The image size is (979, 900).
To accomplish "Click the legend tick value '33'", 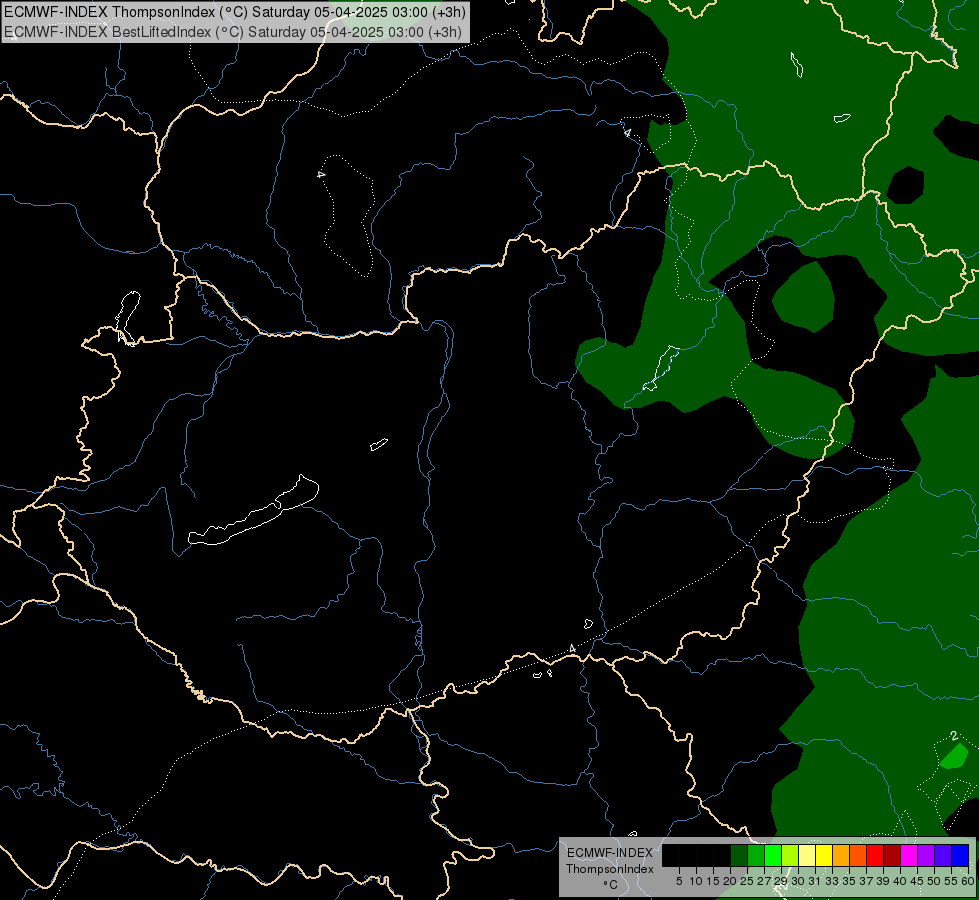I will click(832, 881).
